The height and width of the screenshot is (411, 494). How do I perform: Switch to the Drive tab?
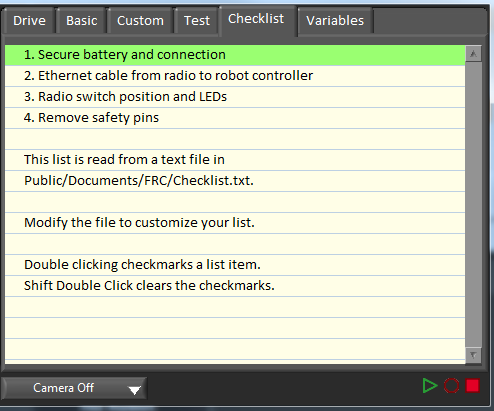tap(29, 21)
